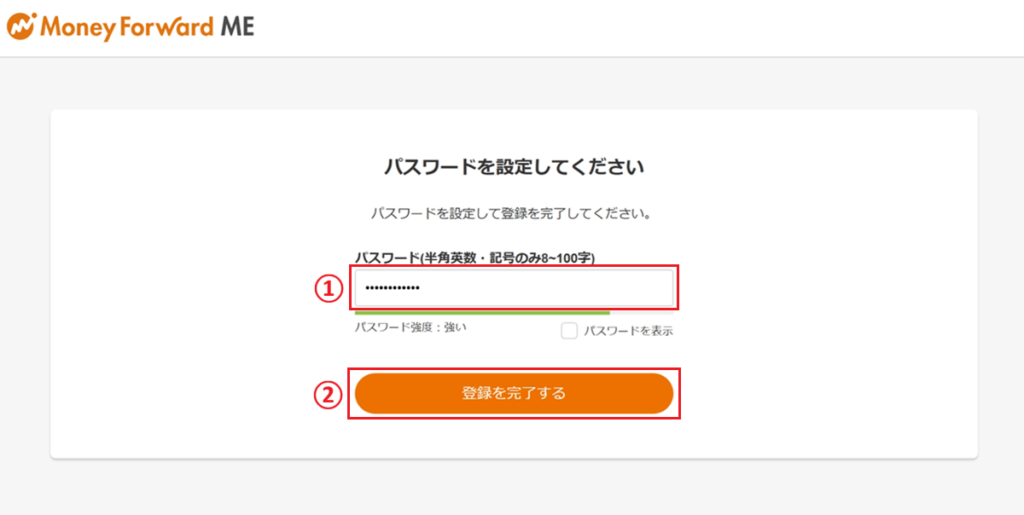Click the circled number 2 marker
Screen dimensions: 1024x515
(329, 394)
